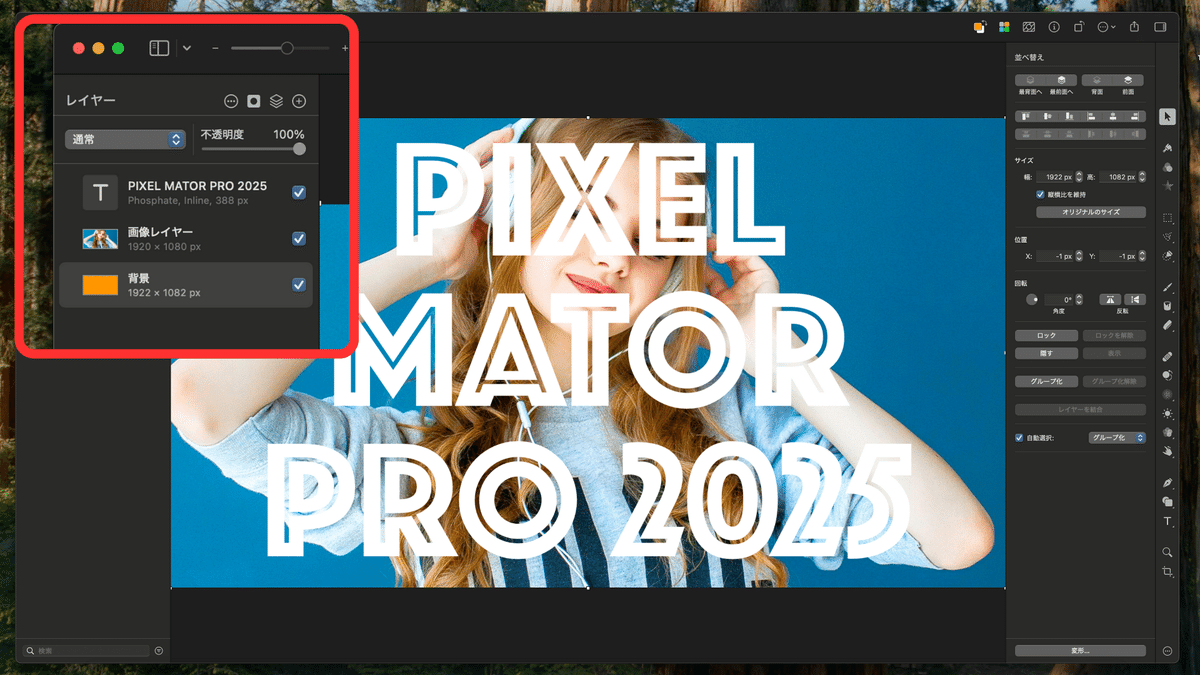Toggle the right tool options sidebar icon

pyautogui.click(x=1162, y=27)
